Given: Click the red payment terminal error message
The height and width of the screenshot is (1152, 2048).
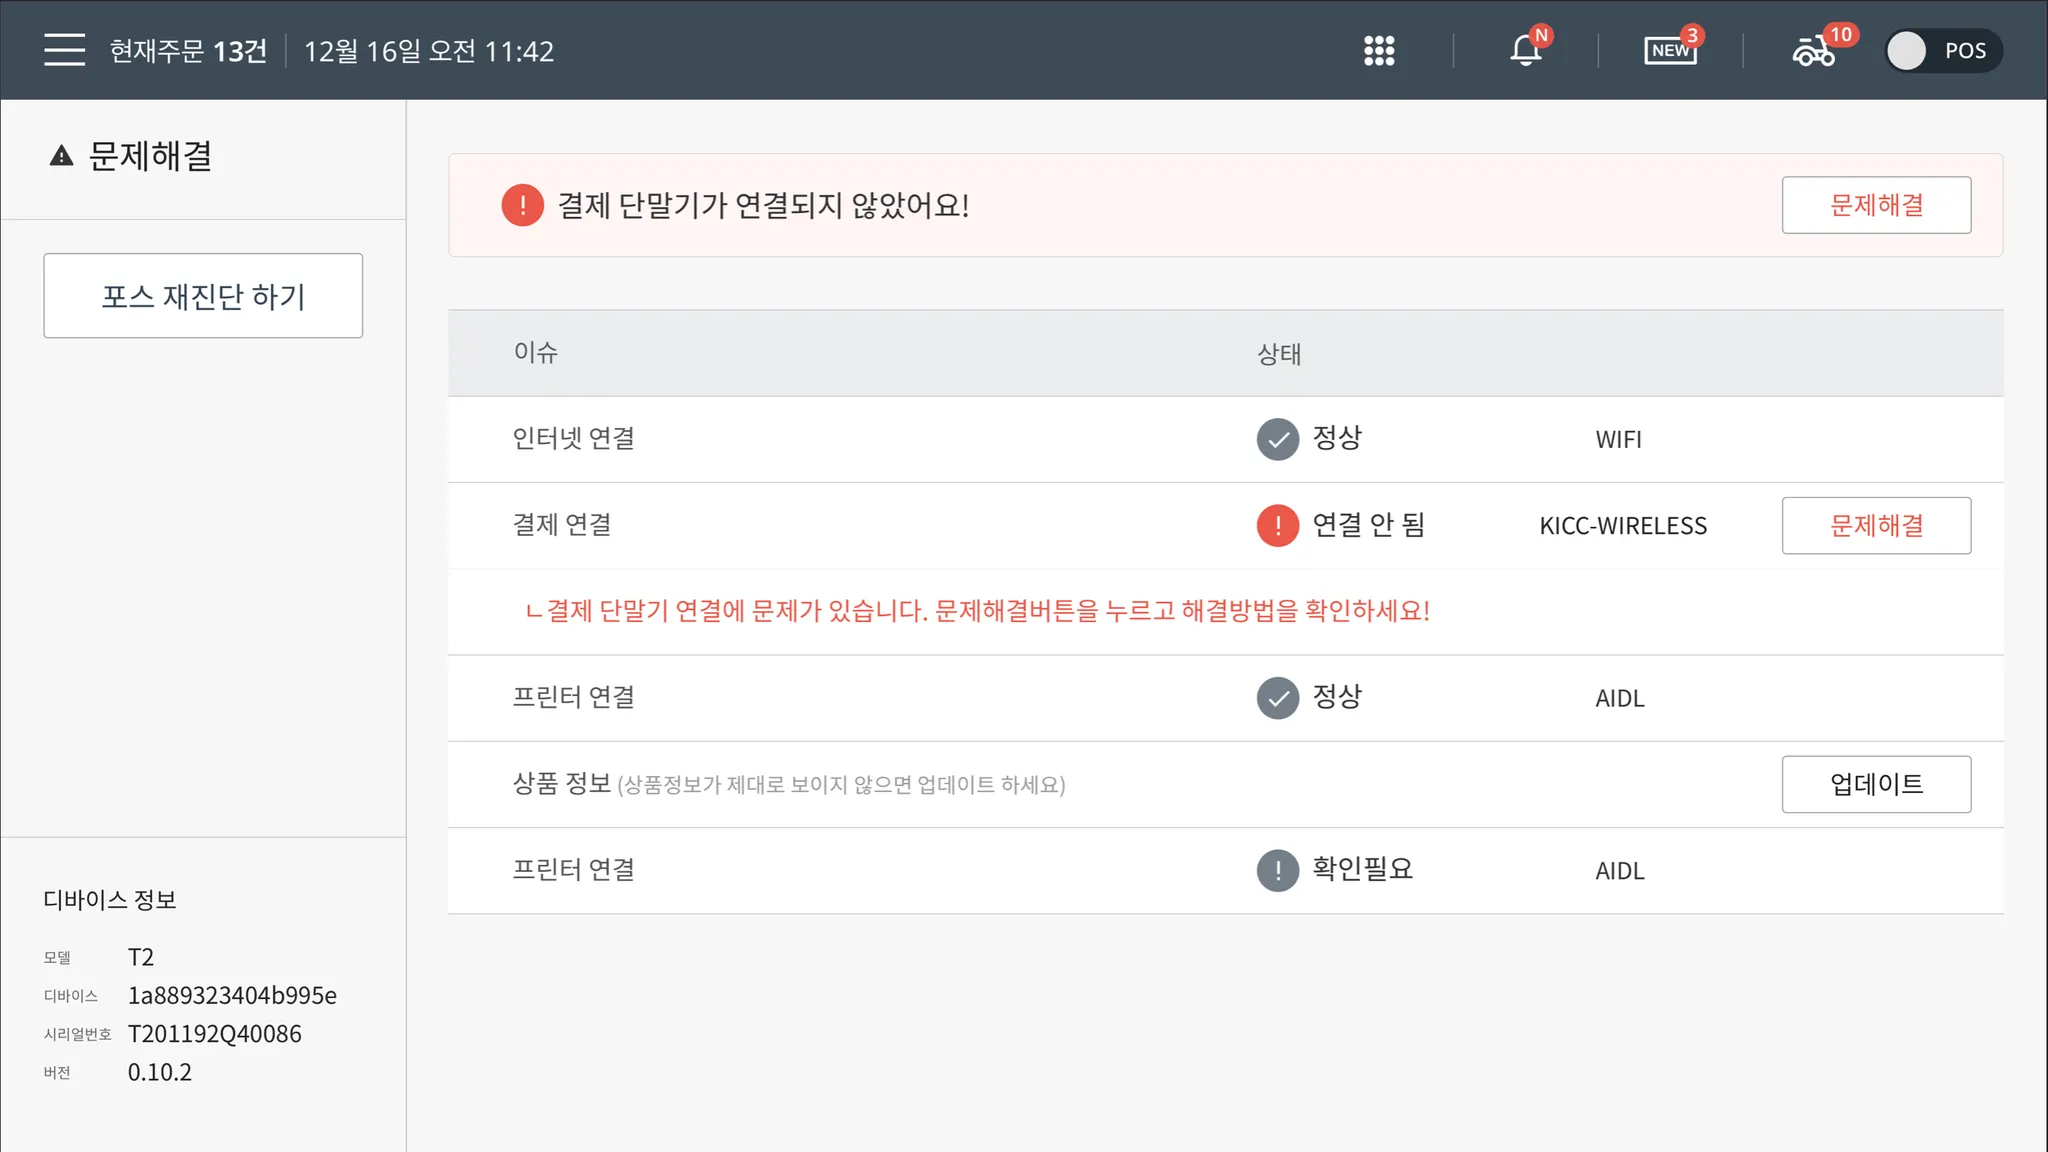Looking at the screenshot, I should click(x=977, y=611).
